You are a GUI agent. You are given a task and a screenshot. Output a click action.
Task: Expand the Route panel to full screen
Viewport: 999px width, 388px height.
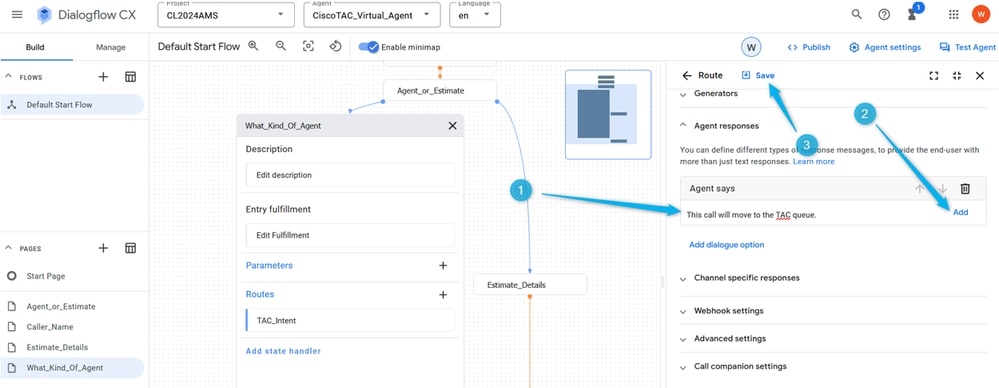click(x=934, y=75)
